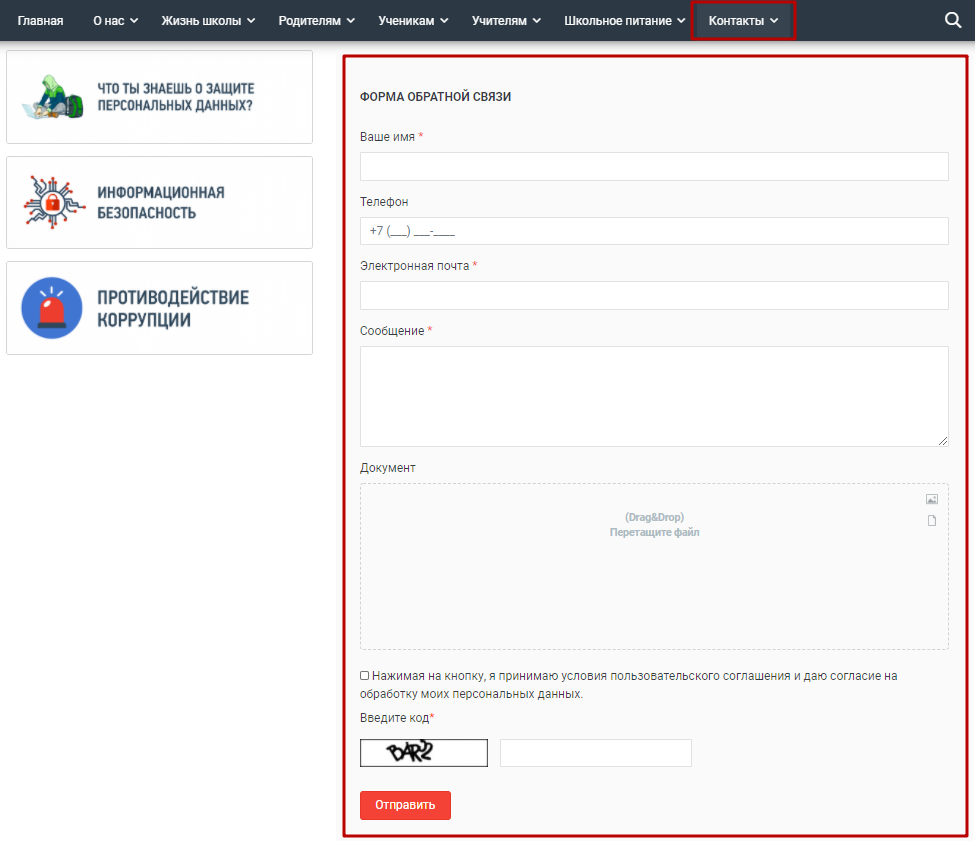Screen dimensions: 975x841
Task: Click the red siren anti-corruption icon
Action: pos(52,308)
